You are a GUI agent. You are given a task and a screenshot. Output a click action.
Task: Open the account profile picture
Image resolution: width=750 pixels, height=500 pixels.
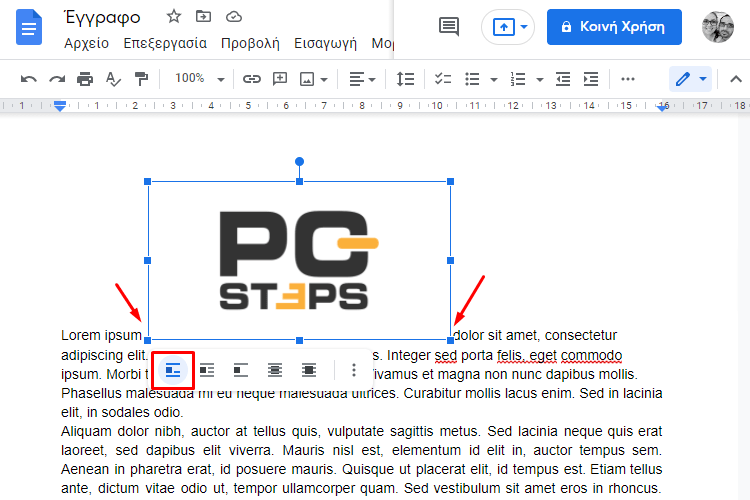(x=717, y=27)
